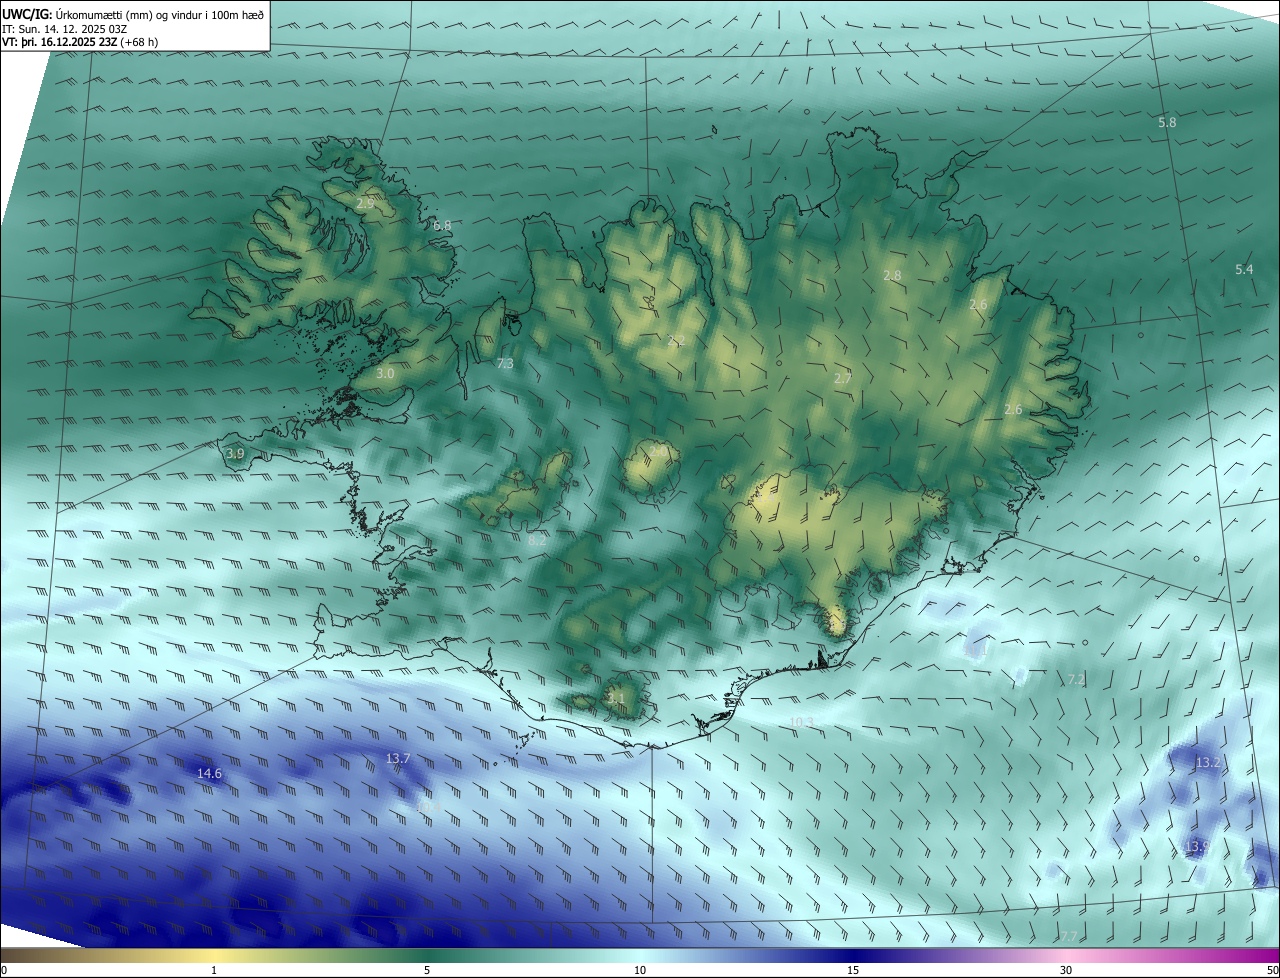Click the 2.7 value in central Iceland
Screen dimensions: 1280x978
[x=842, y=378]
